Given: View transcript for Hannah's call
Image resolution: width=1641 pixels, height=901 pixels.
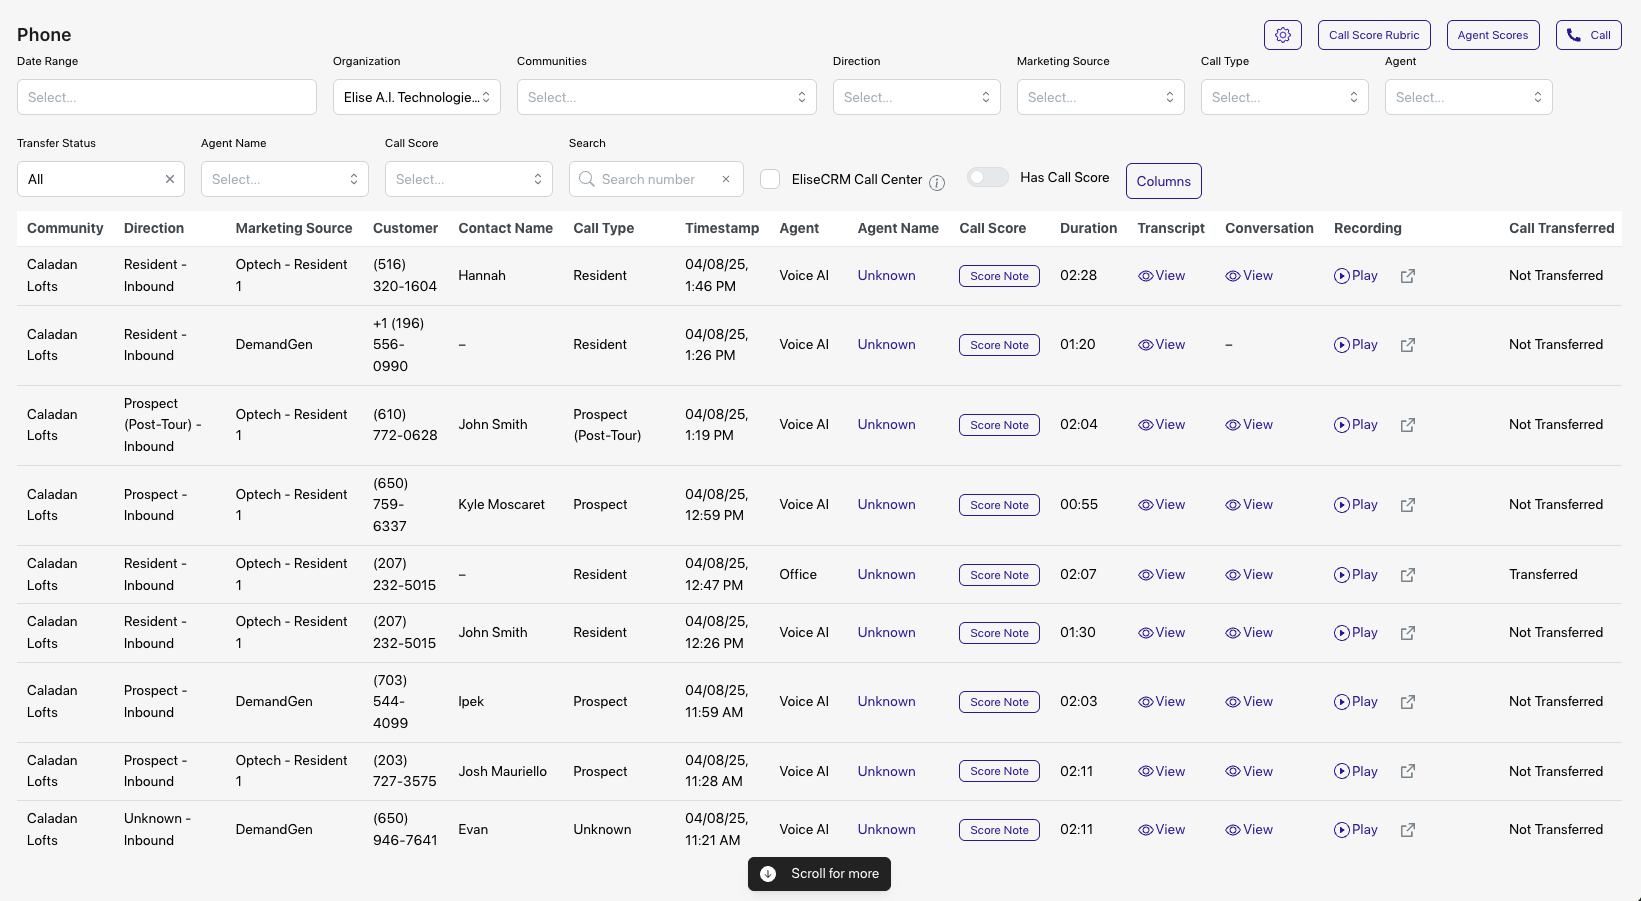Looking at the screenshot, I should click(1162, 276).
